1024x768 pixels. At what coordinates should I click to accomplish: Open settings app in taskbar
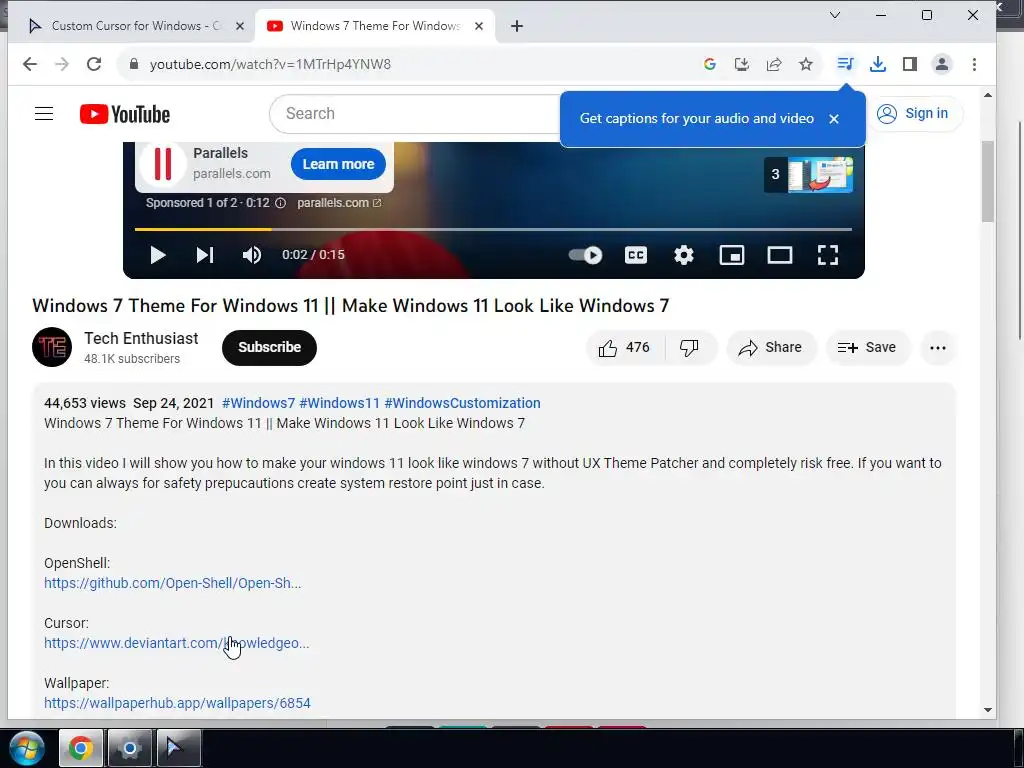[x=129, y=748]
